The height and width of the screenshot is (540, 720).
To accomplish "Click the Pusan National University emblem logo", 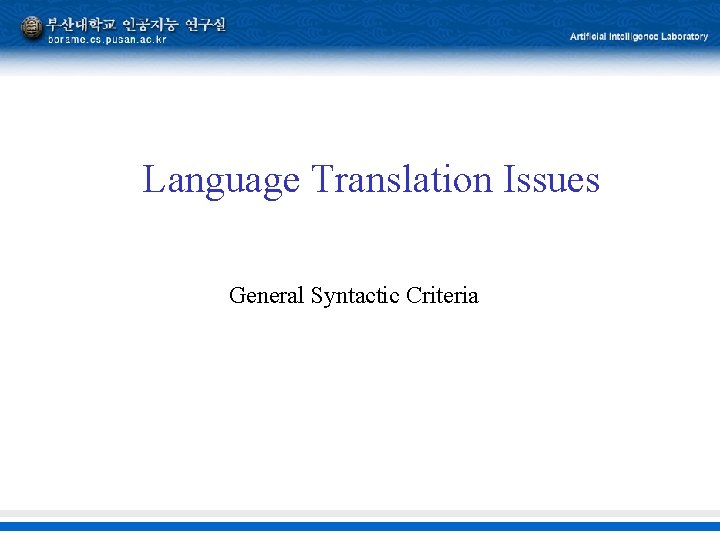I will pyautogui.click(x=32, y=28).
